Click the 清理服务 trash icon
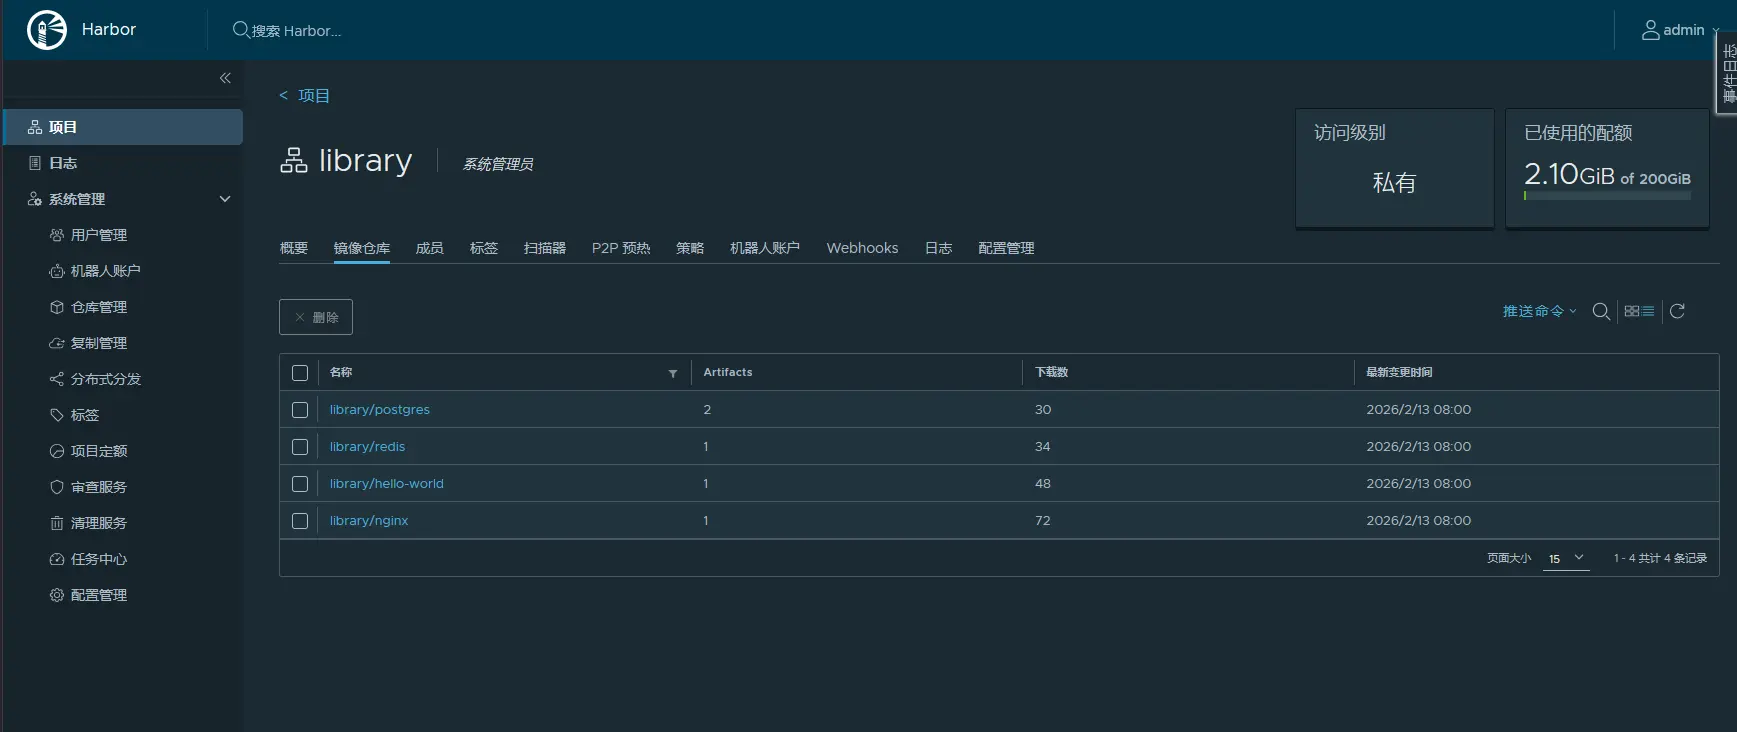 coord(57,523)
